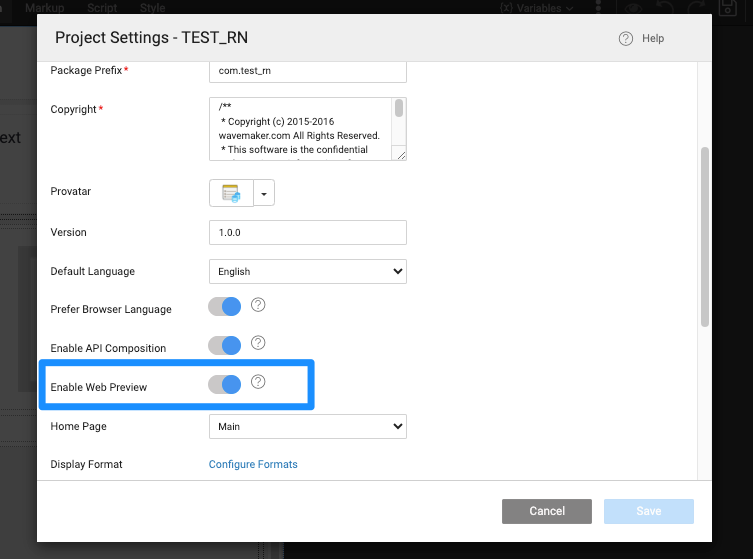Open the Provatar dropdown arrow
753x559 pixels.
click(264, 193)
